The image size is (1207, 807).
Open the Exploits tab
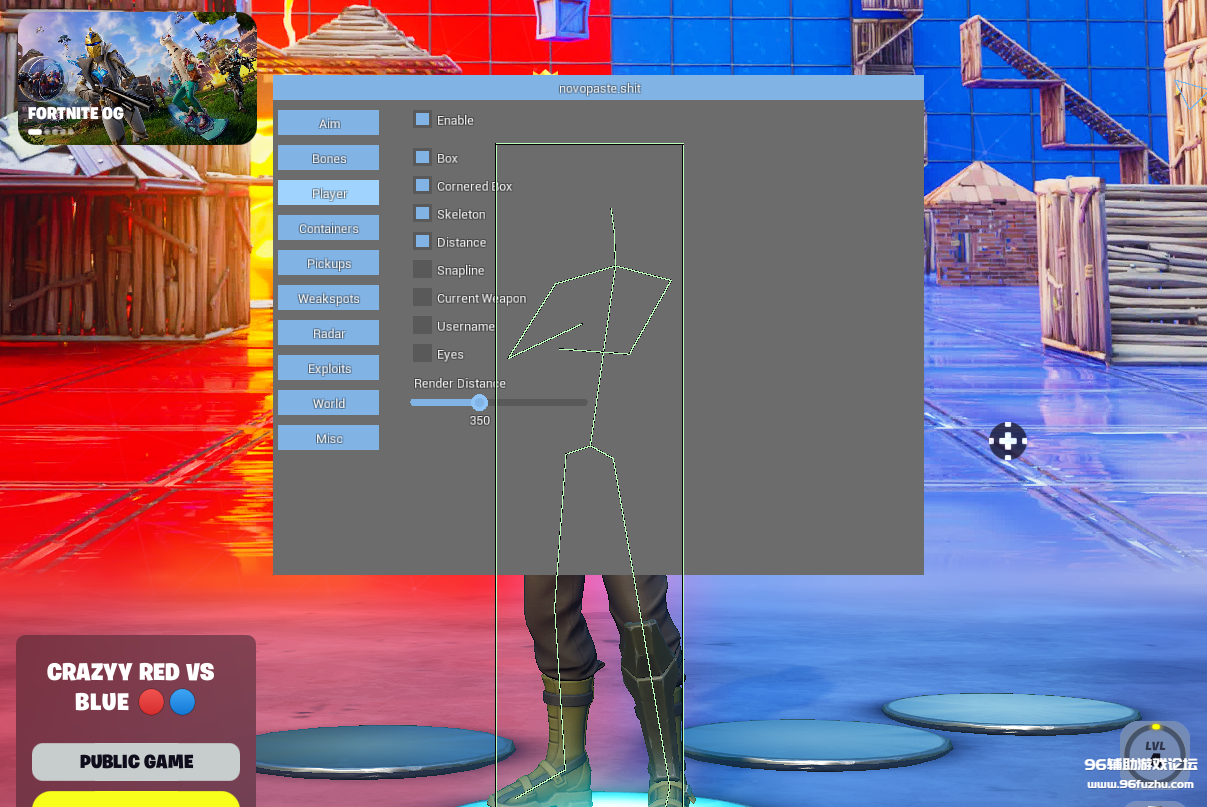point(328,368)
